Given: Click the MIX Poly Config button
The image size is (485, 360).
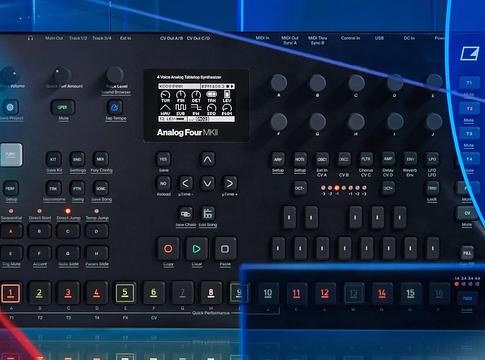Looking at the screenshot, I should 101,159.
